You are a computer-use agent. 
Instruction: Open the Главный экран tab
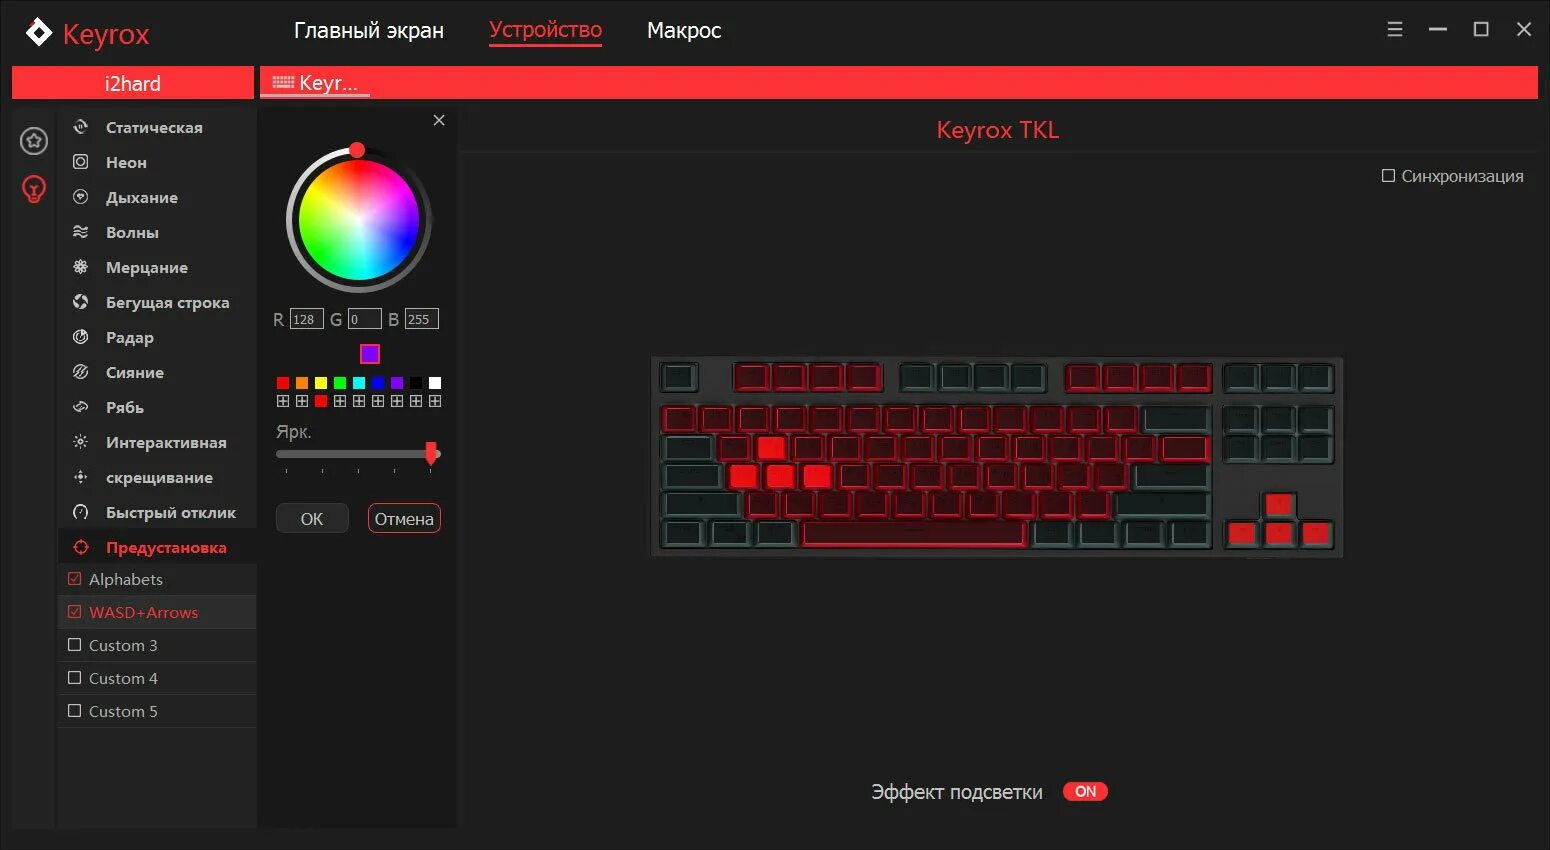click(x=369, y=31)
